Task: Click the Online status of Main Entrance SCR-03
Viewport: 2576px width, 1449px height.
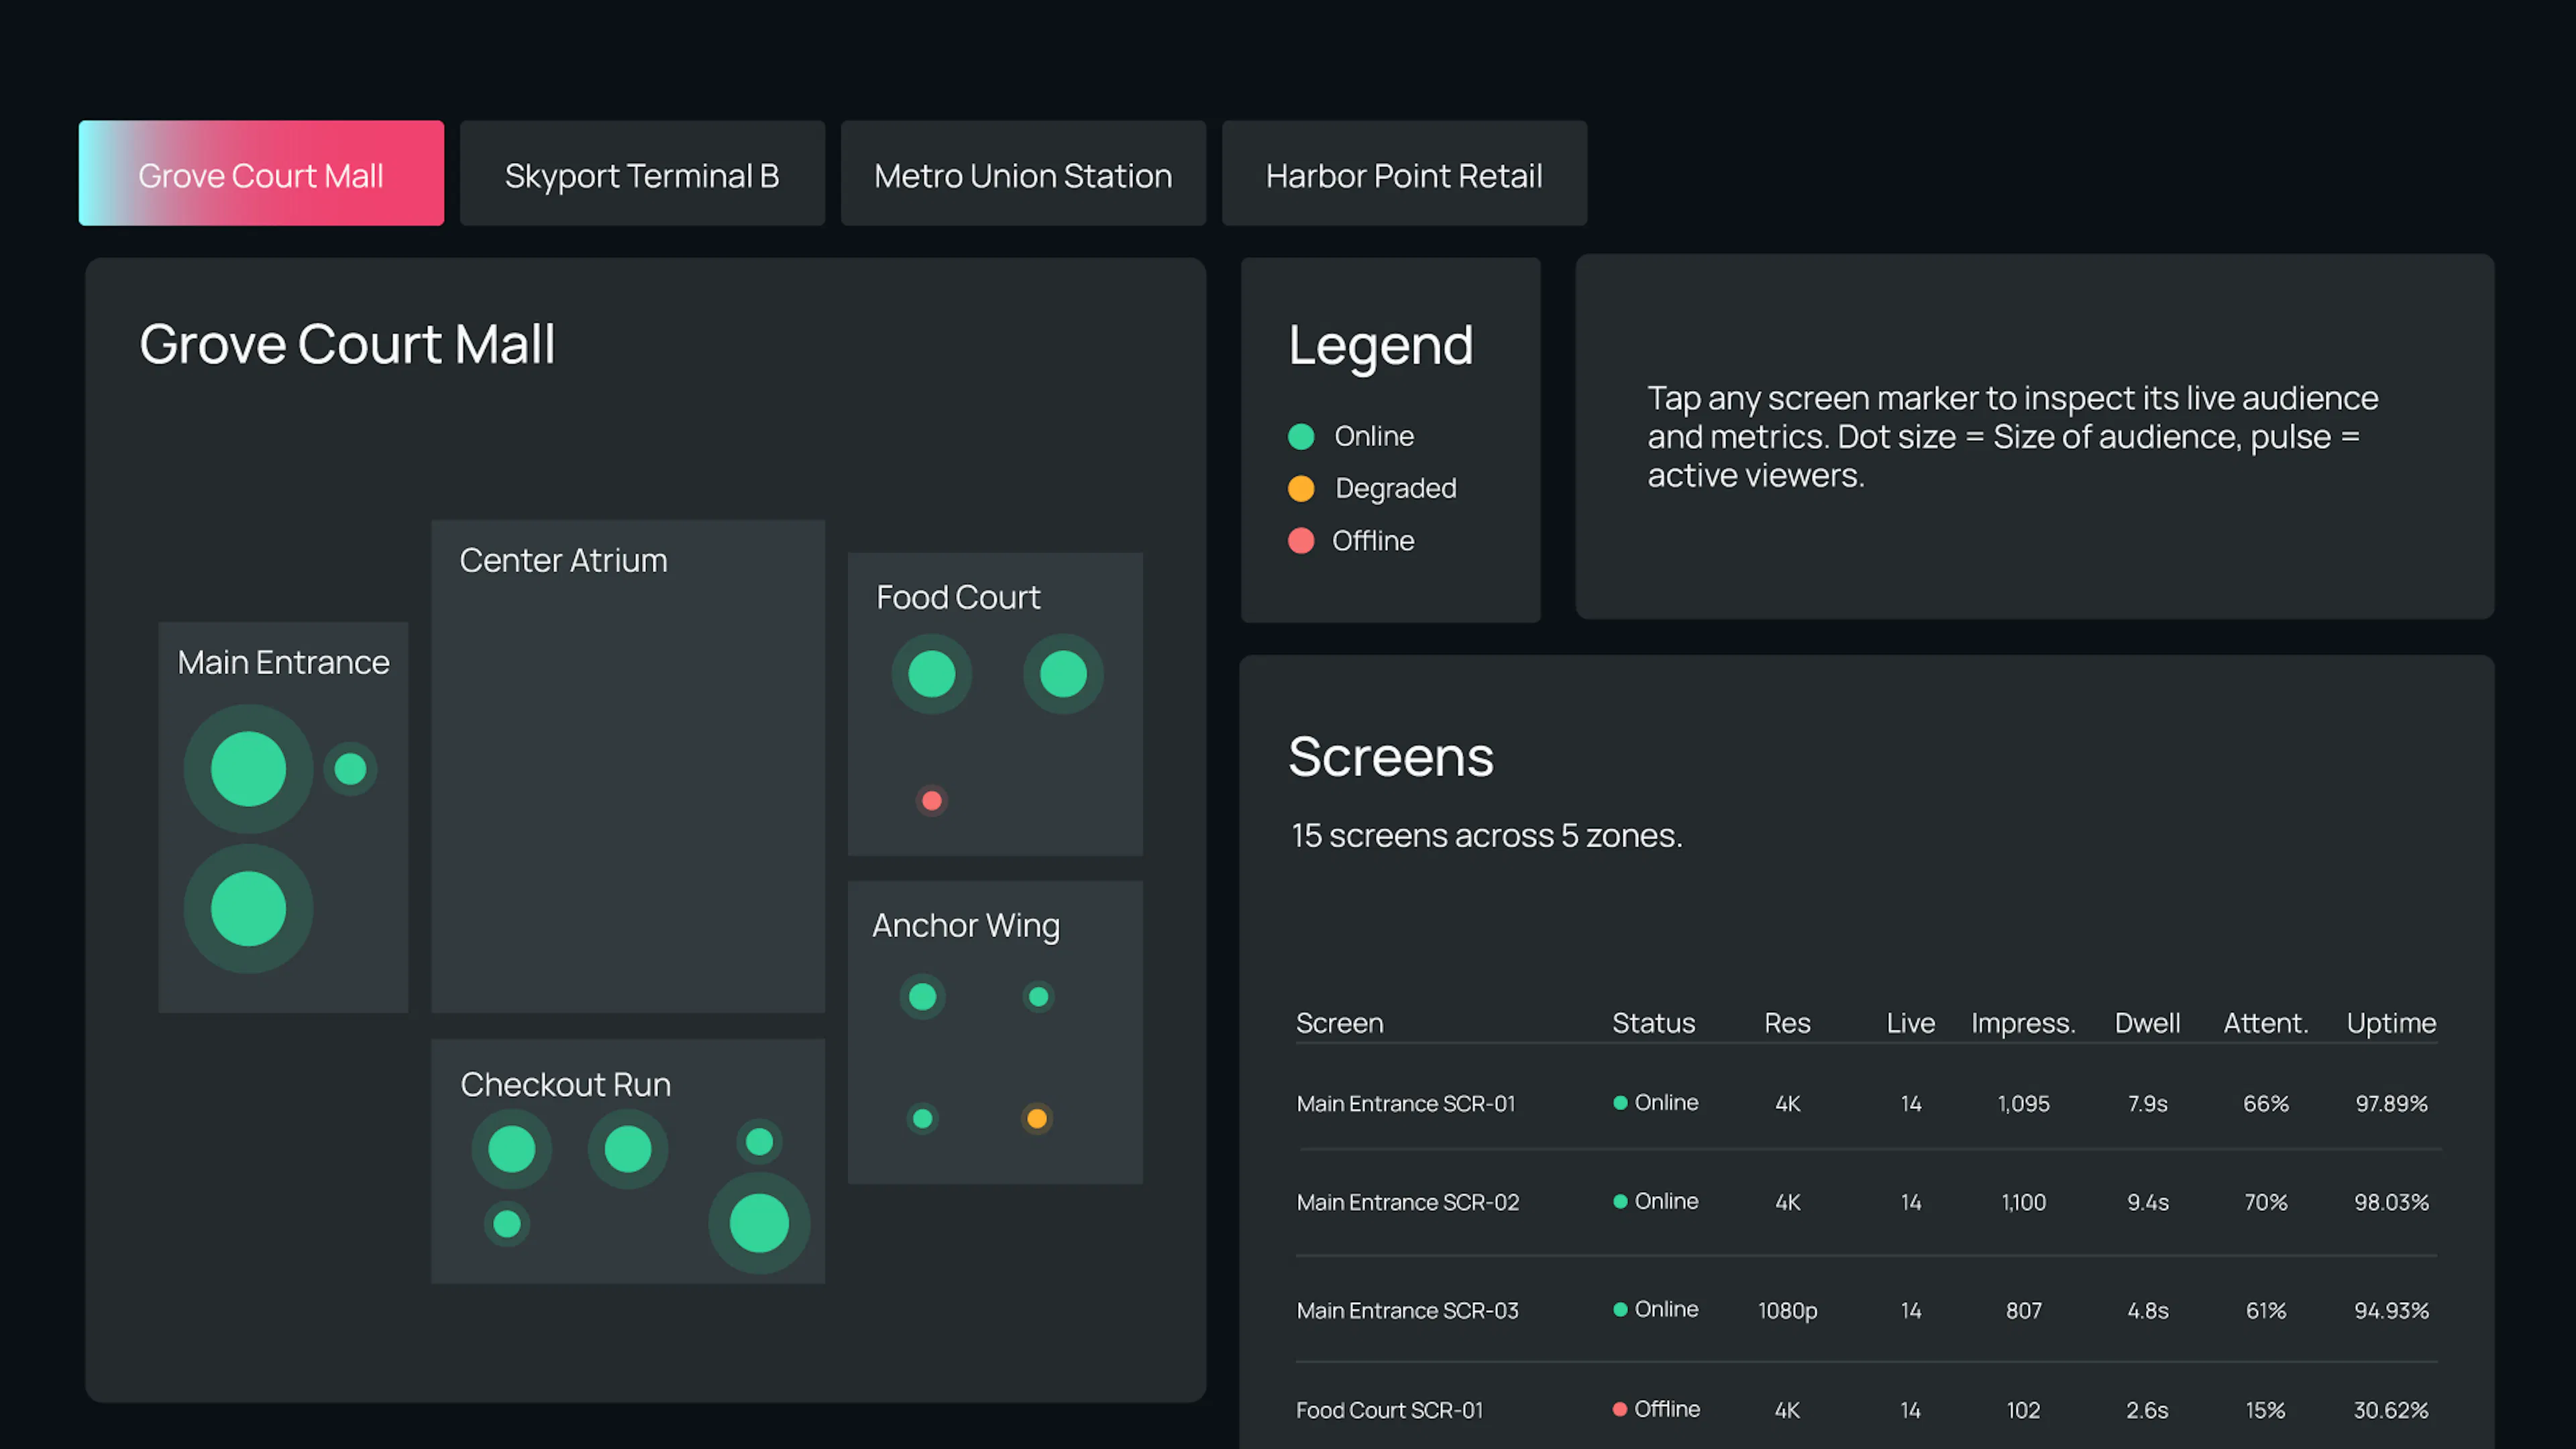Action: pyautogui.click(x=1656, y=1310)
